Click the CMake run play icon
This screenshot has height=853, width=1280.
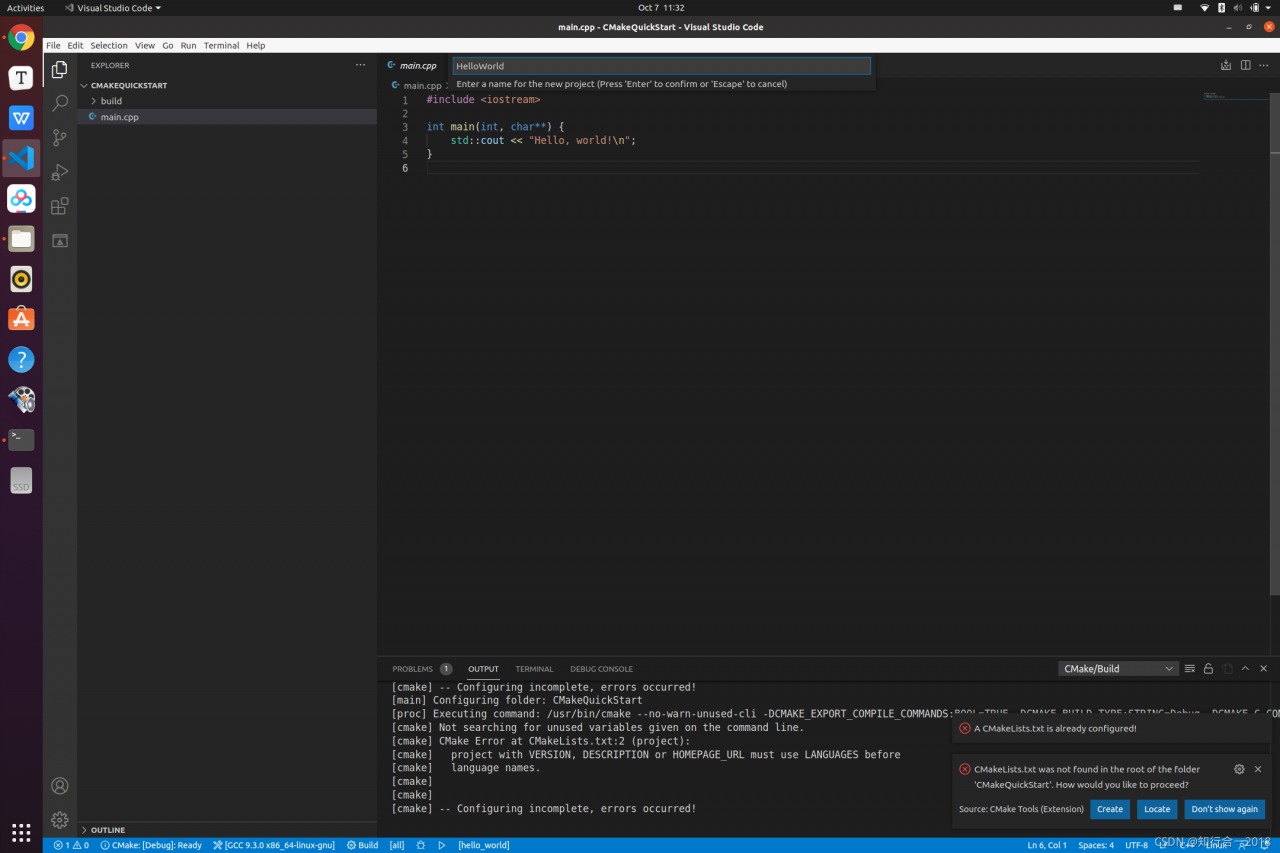[x=441, y=845]
